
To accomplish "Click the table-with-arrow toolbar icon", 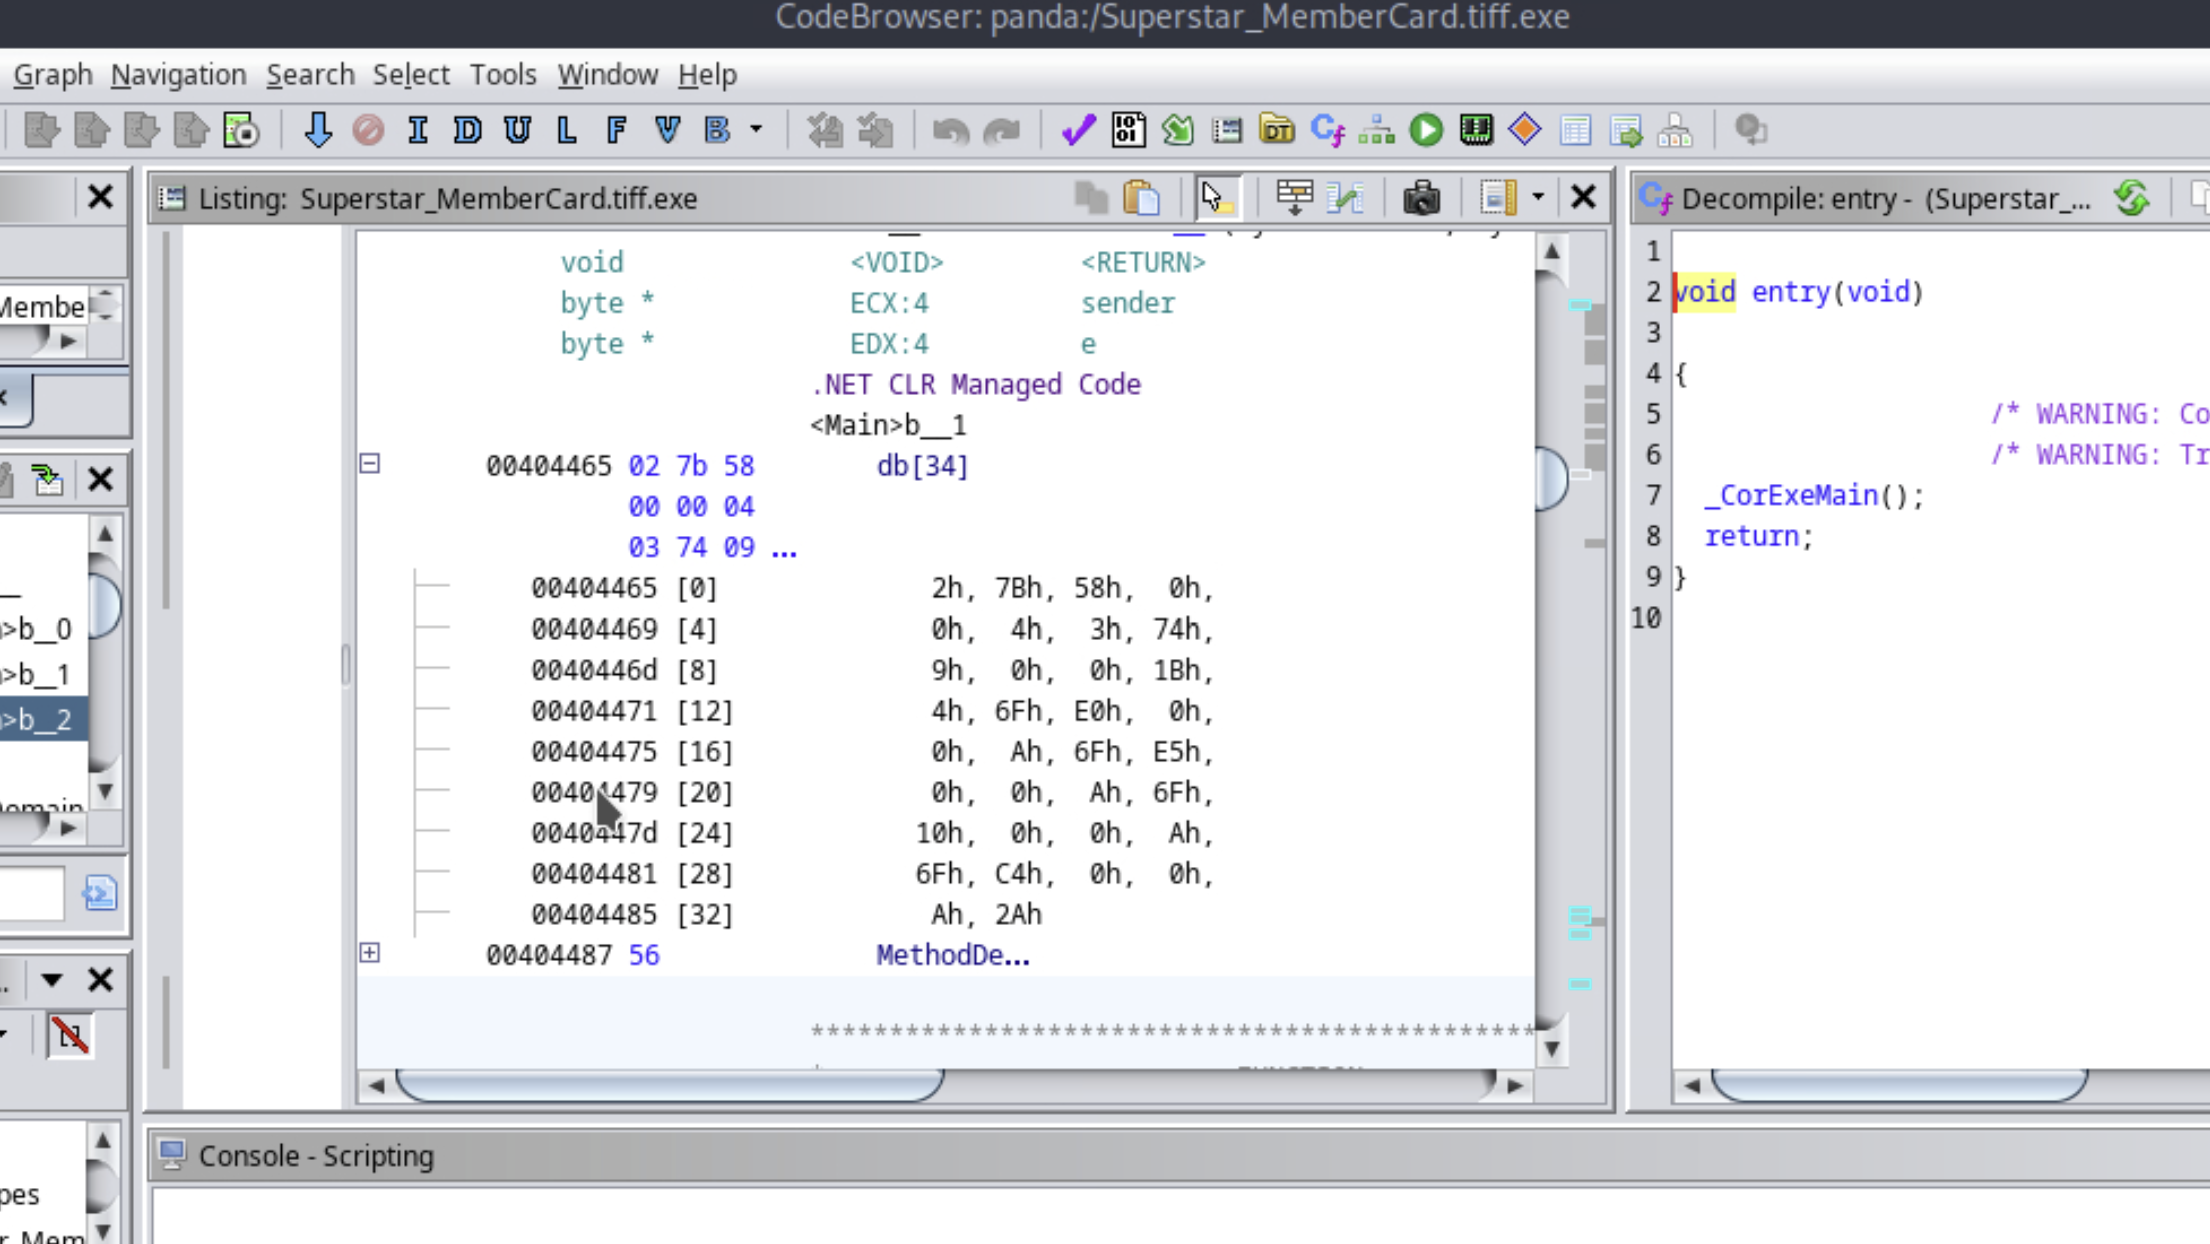I will [1626, 130].
